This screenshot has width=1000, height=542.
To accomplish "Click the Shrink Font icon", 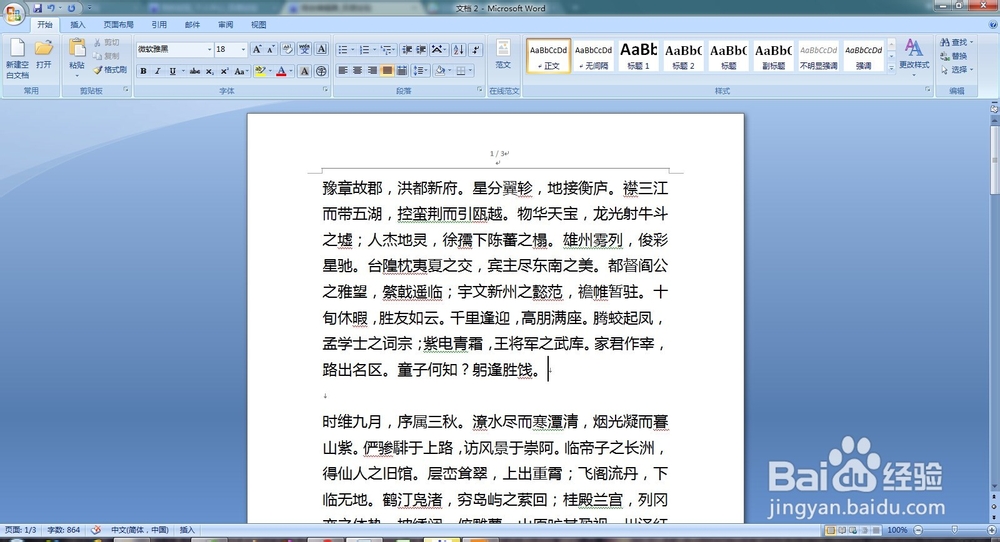I will (271, 50).
